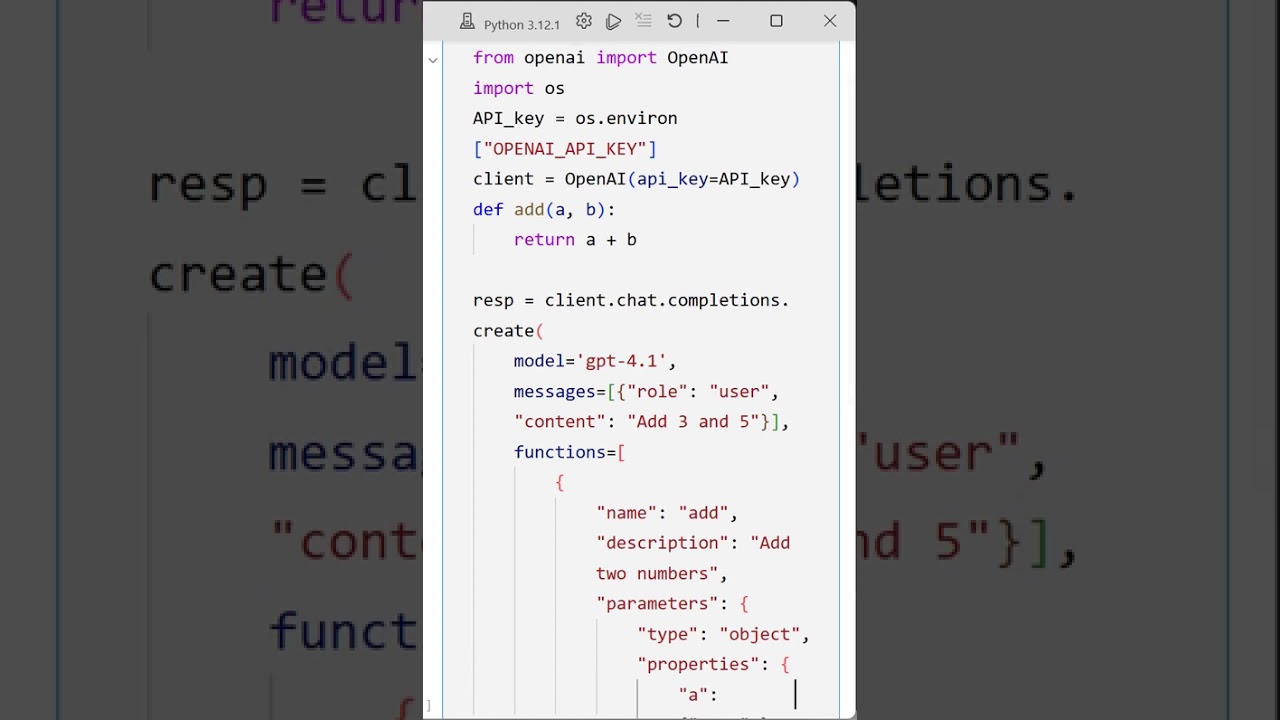Minimize the notebook window
Screen dimensions: 1280x720
[x=723, y=21]
